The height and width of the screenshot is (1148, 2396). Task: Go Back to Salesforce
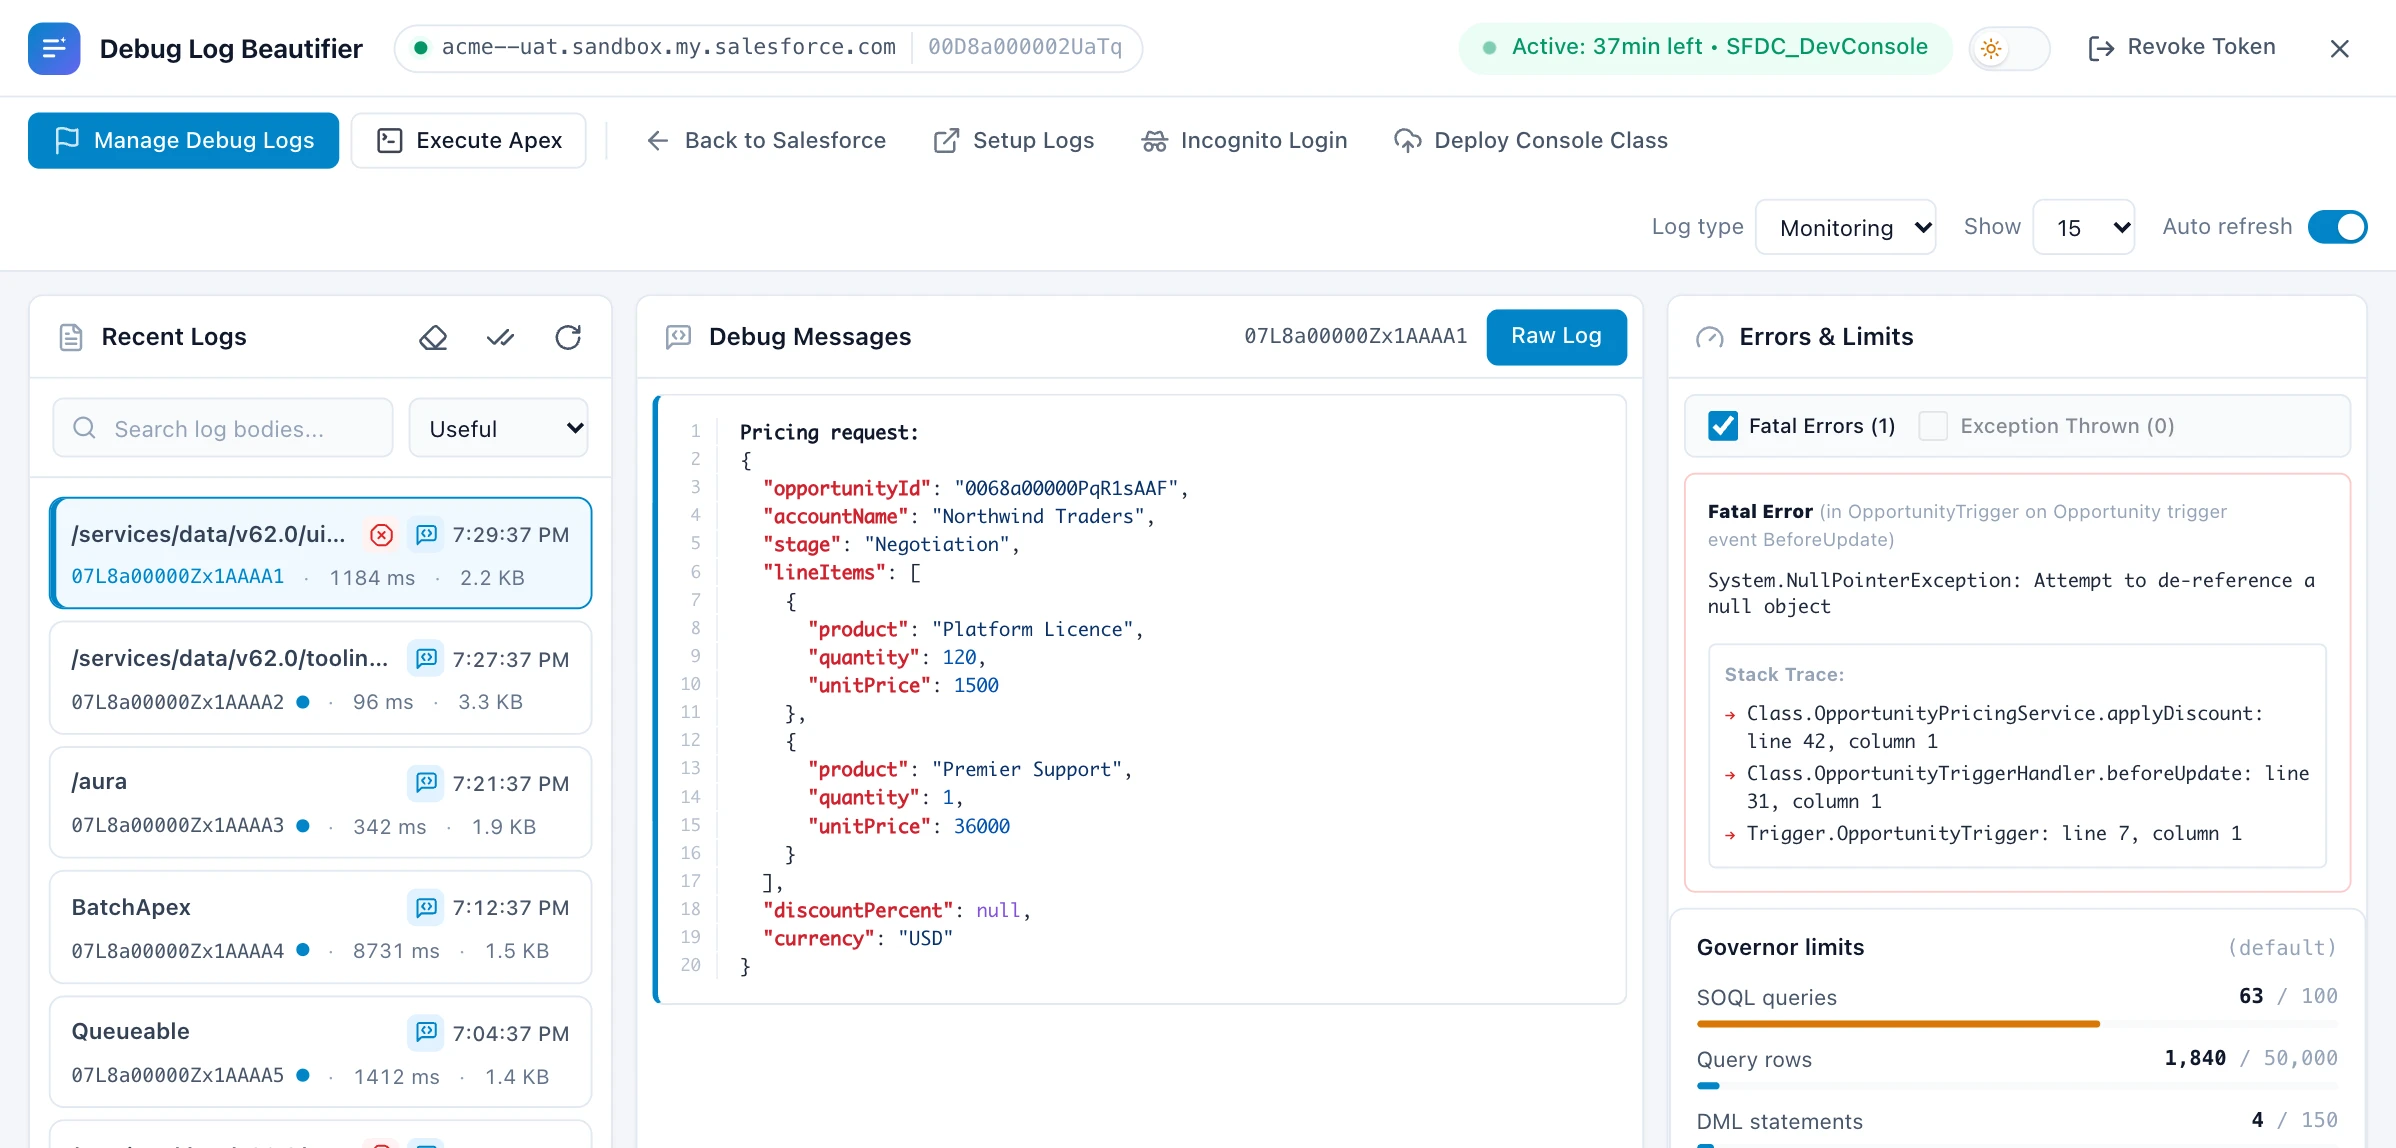[x=765, y=141]
